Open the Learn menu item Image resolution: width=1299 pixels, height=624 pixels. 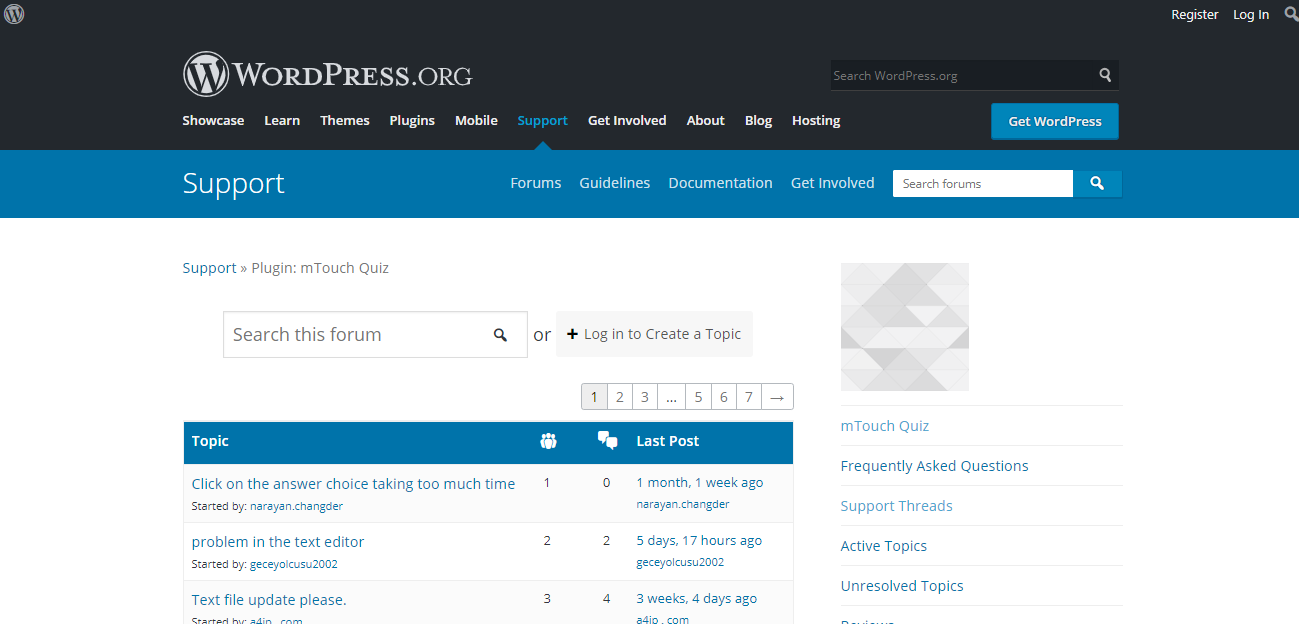(x=282, y=120)
